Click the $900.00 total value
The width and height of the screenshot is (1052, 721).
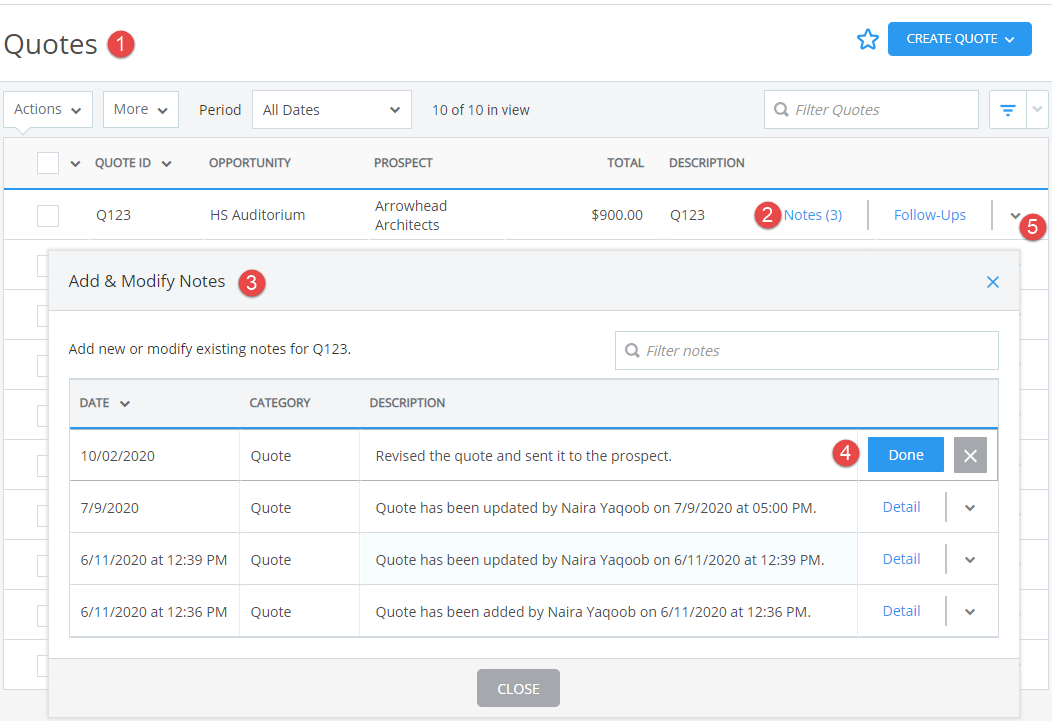coord(617,215)
